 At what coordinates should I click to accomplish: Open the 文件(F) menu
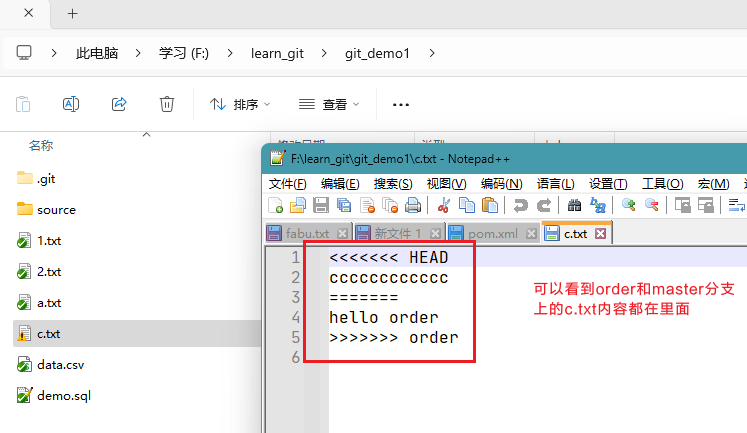click(x=287, y=183)
